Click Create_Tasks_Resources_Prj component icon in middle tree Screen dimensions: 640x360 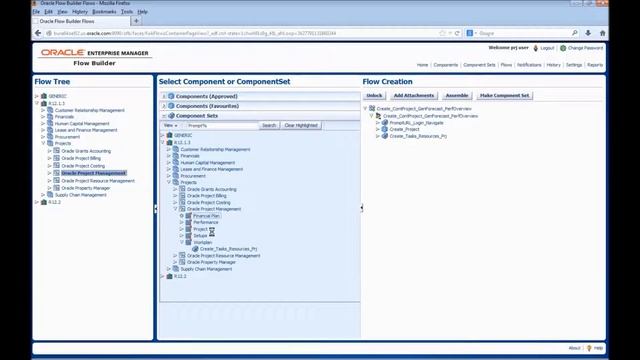(195, 249)
